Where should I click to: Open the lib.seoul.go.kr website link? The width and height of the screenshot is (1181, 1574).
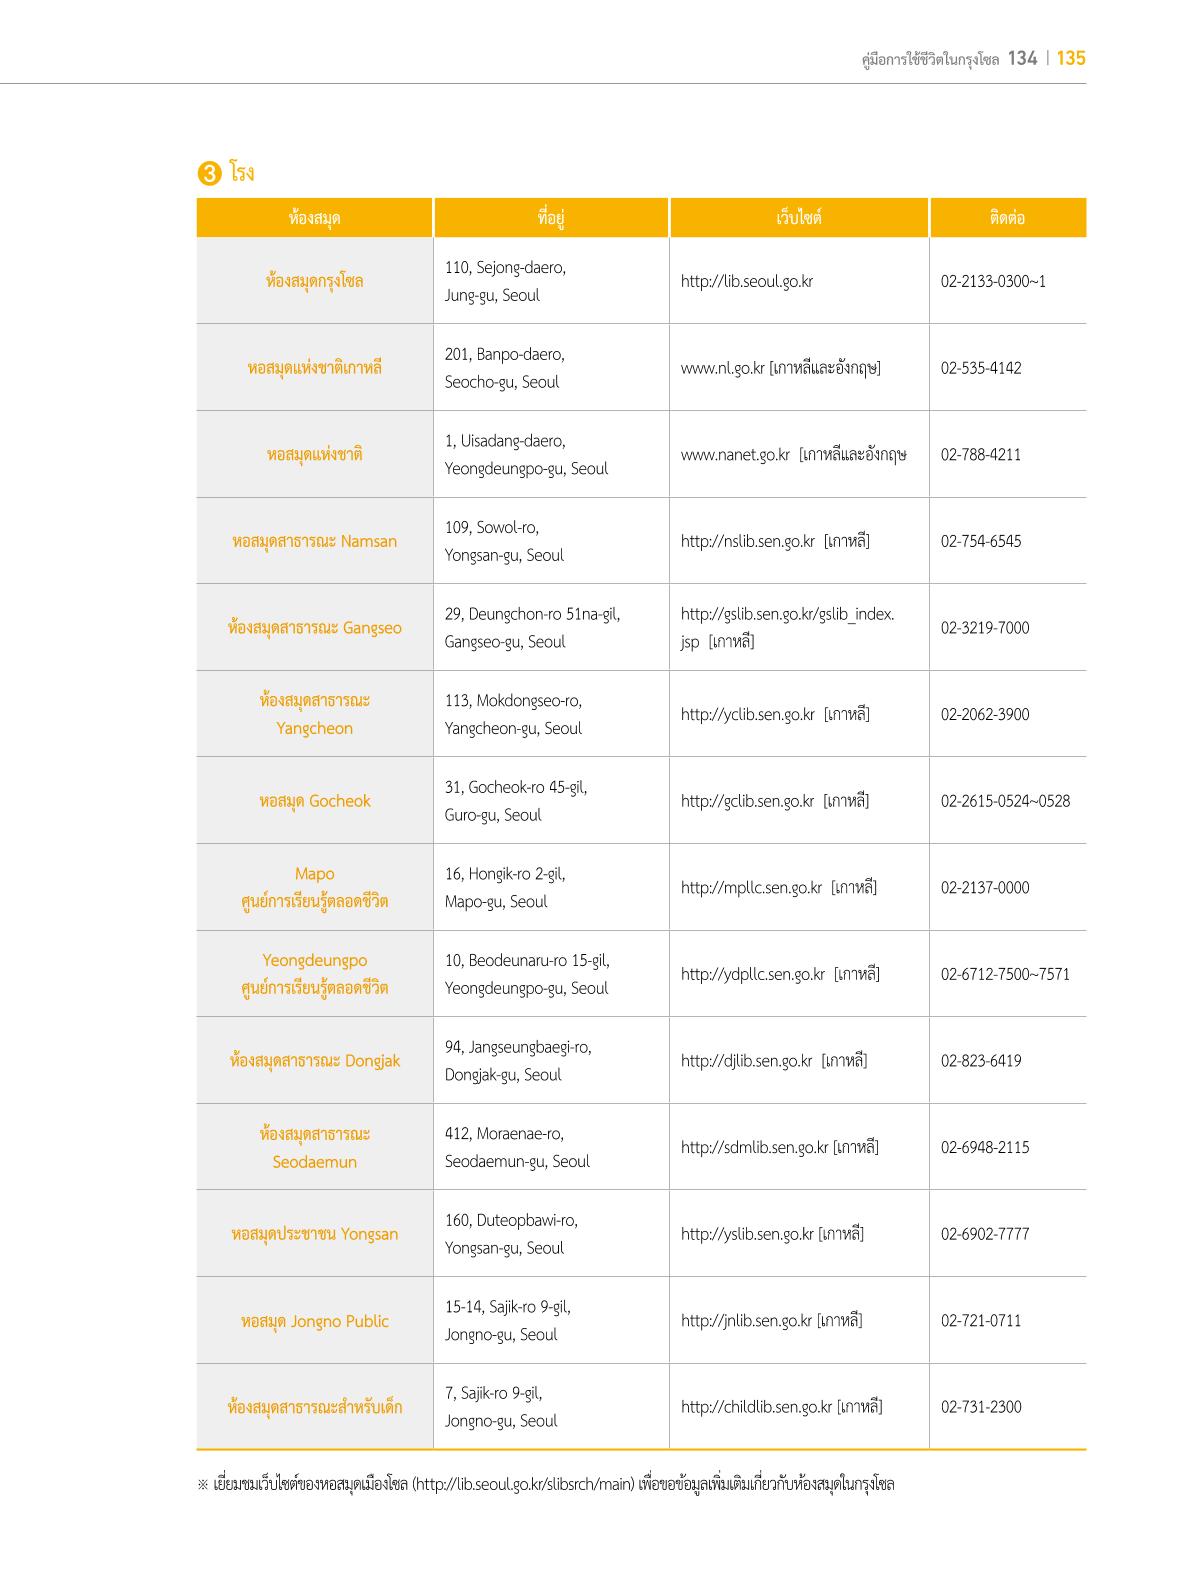746,281
